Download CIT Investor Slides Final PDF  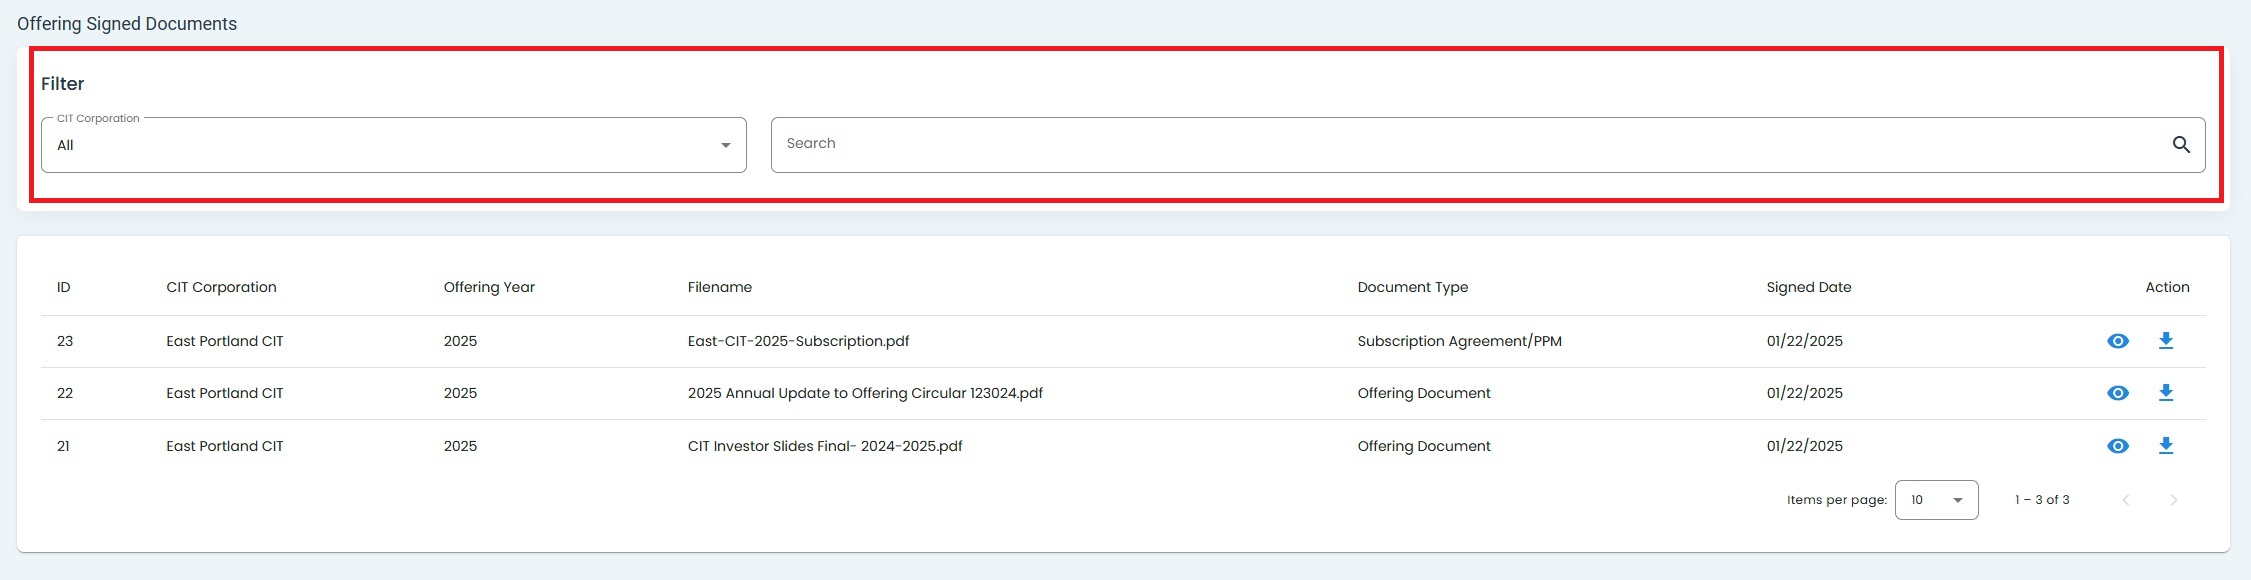click(2165, 446)
